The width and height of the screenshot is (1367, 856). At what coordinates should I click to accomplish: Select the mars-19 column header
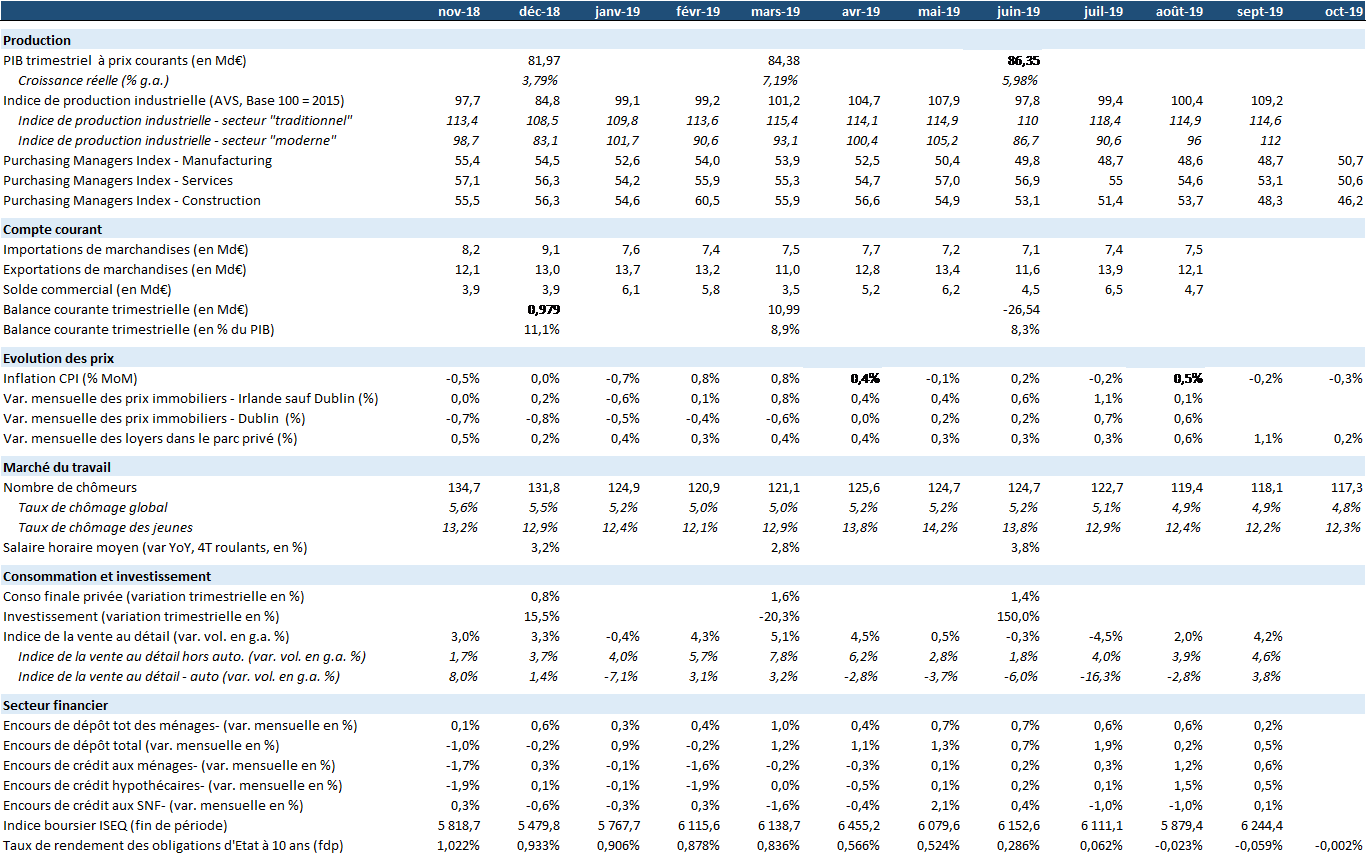775,11
